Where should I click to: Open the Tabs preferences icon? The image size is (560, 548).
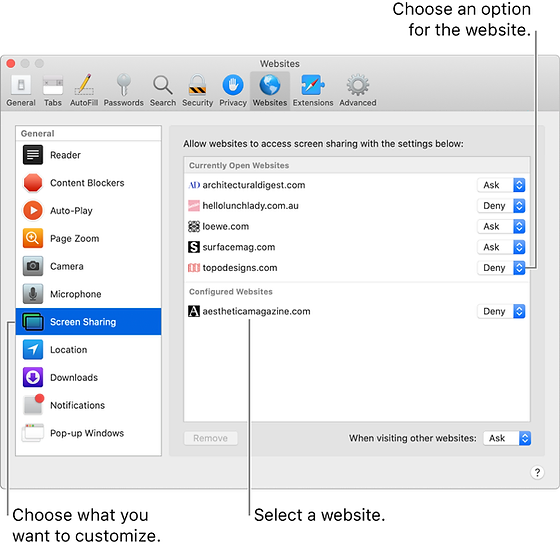click(53, 85)
